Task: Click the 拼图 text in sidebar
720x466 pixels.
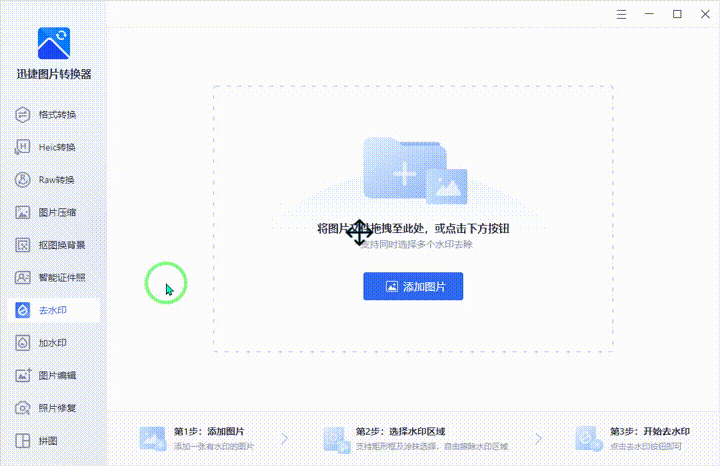Action: [x=48, y=441]
